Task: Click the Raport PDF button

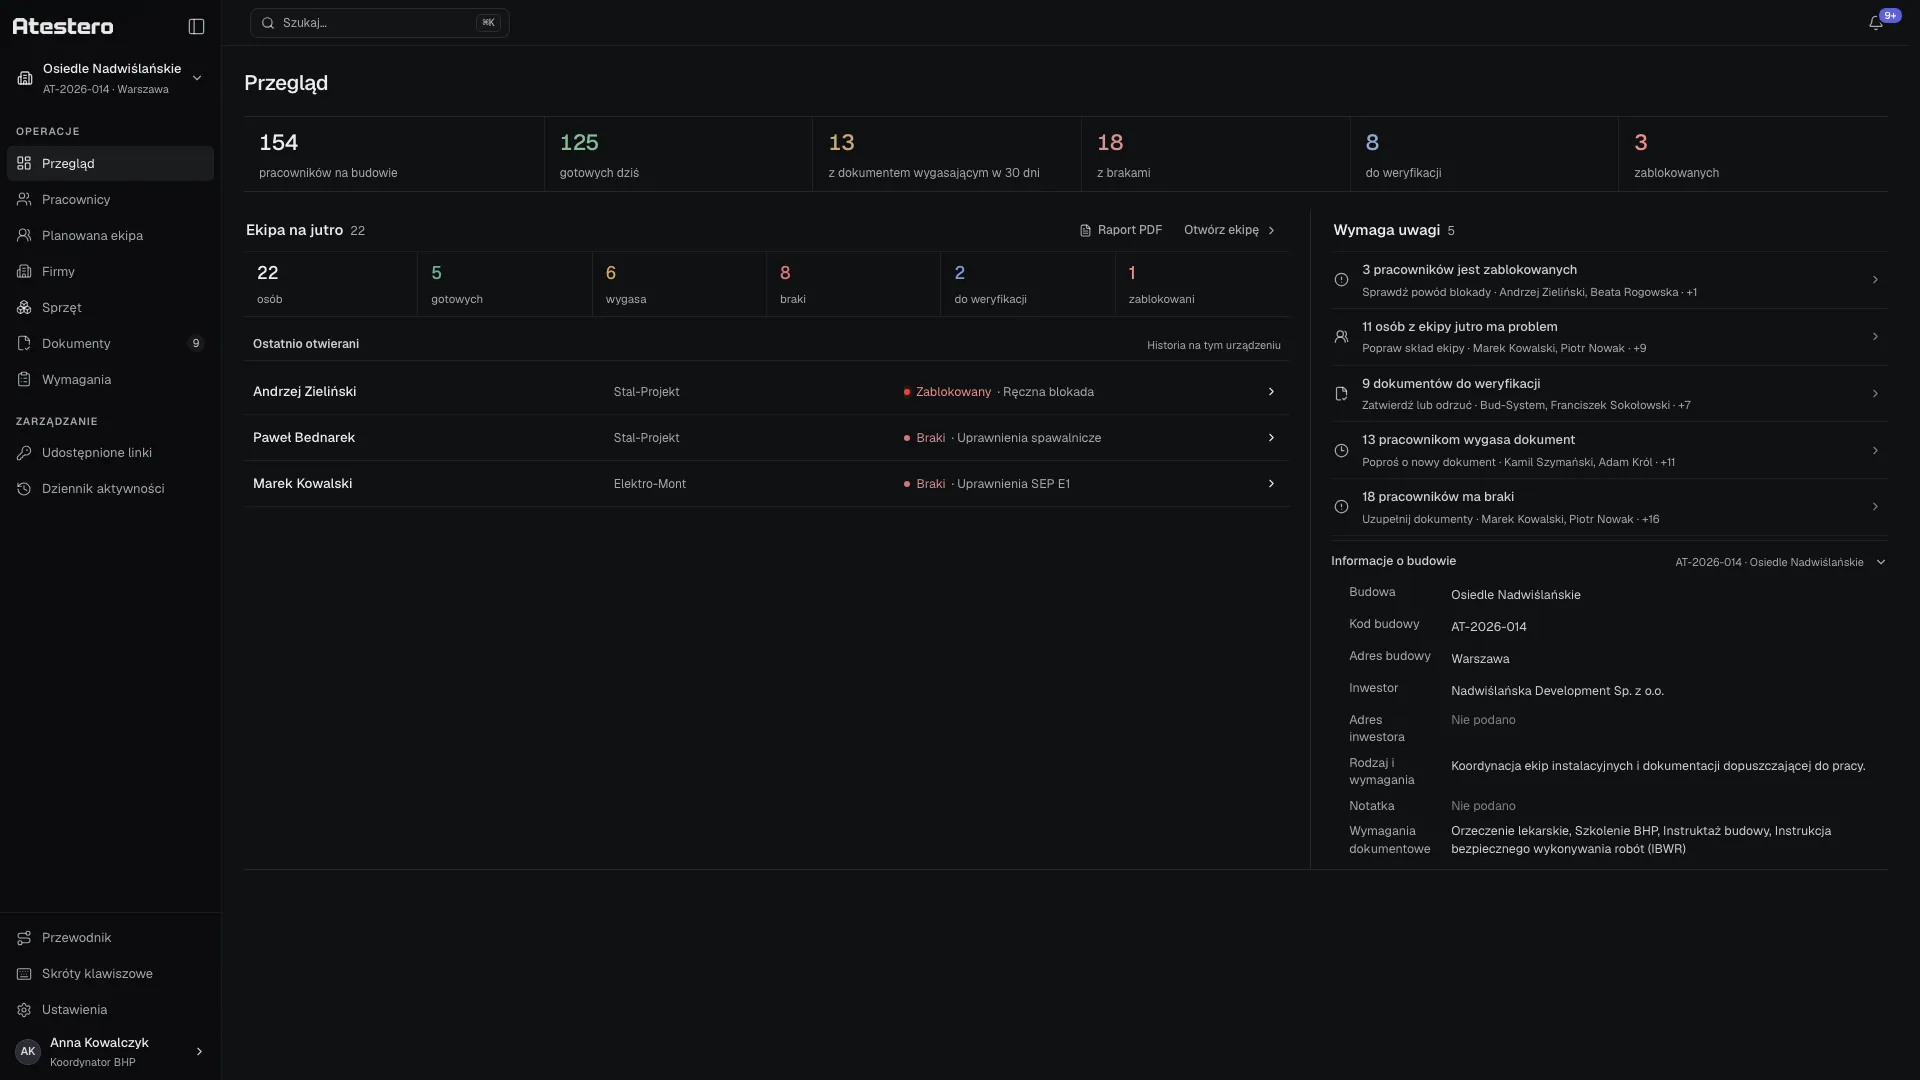Action: (1121, 230)
